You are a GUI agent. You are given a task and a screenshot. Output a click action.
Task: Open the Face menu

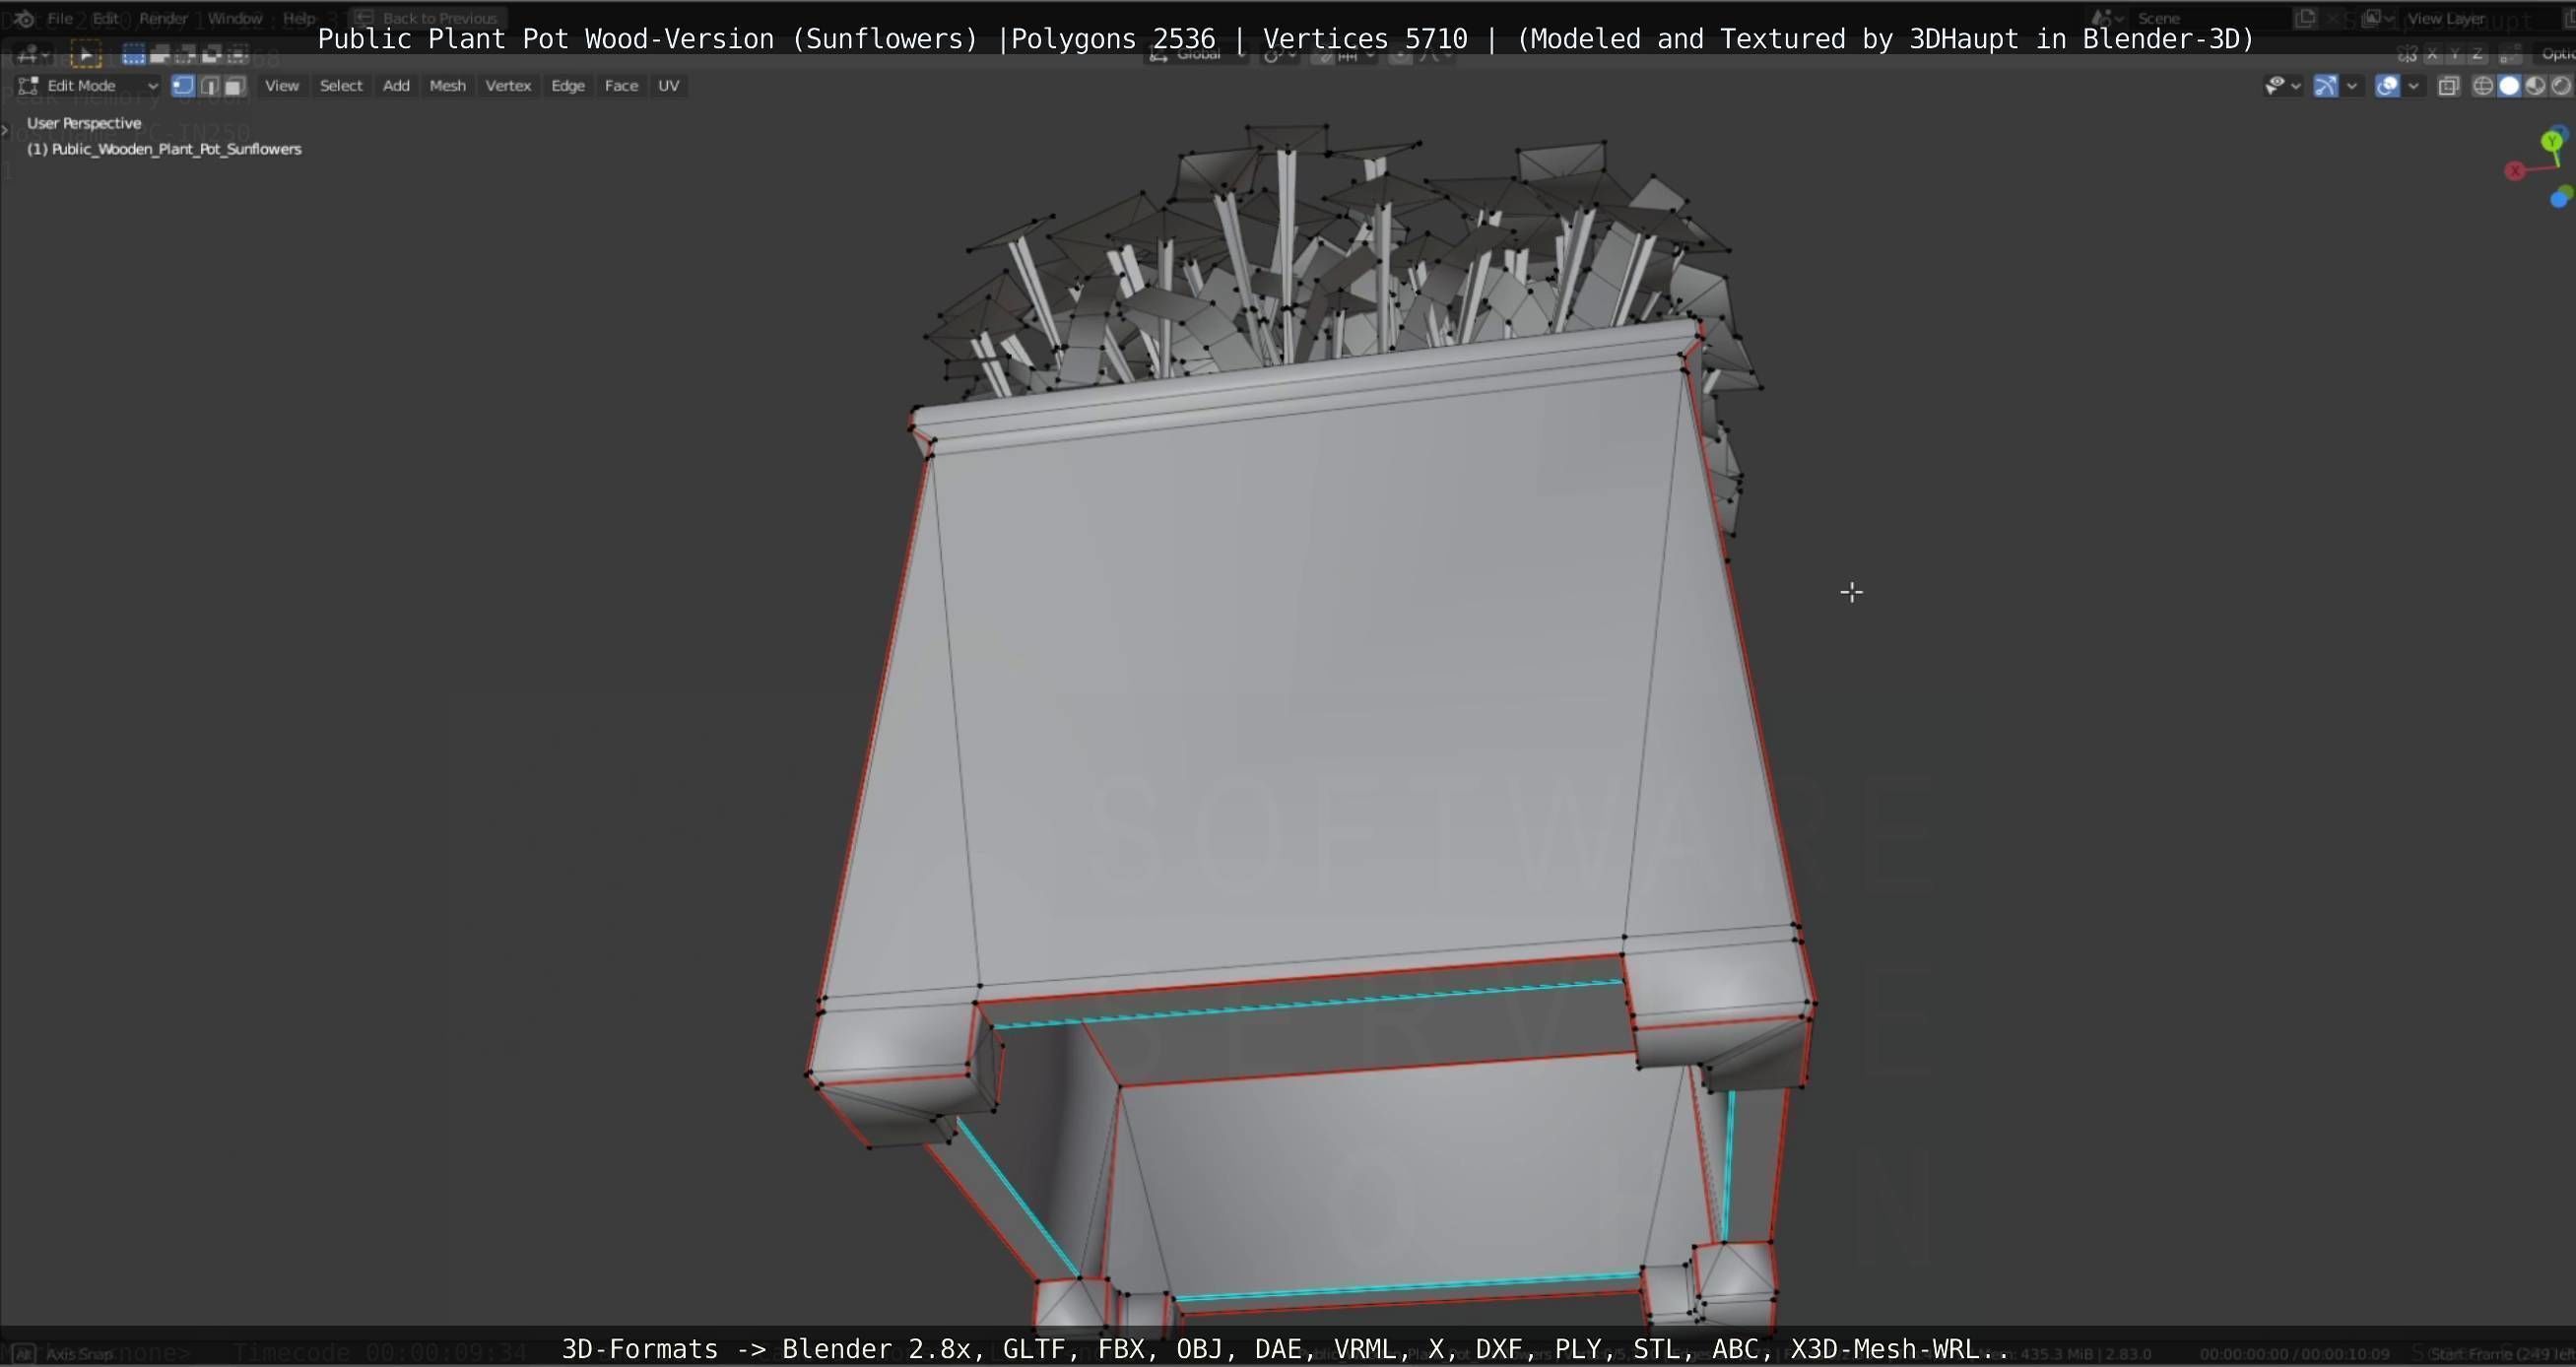pos(621,86)
